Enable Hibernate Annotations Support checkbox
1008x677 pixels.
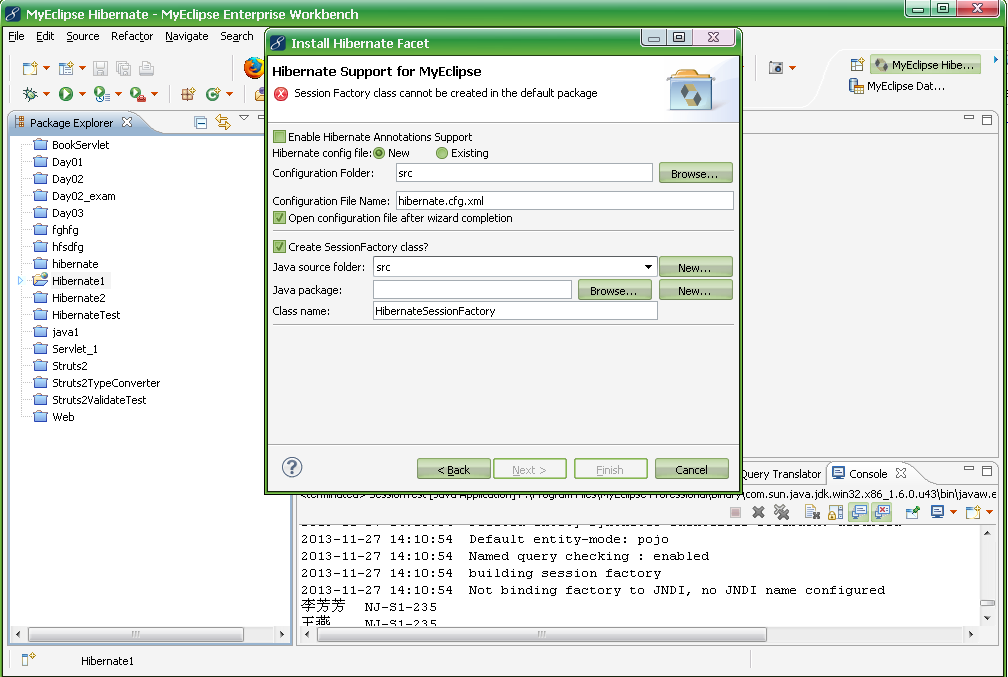279,136
